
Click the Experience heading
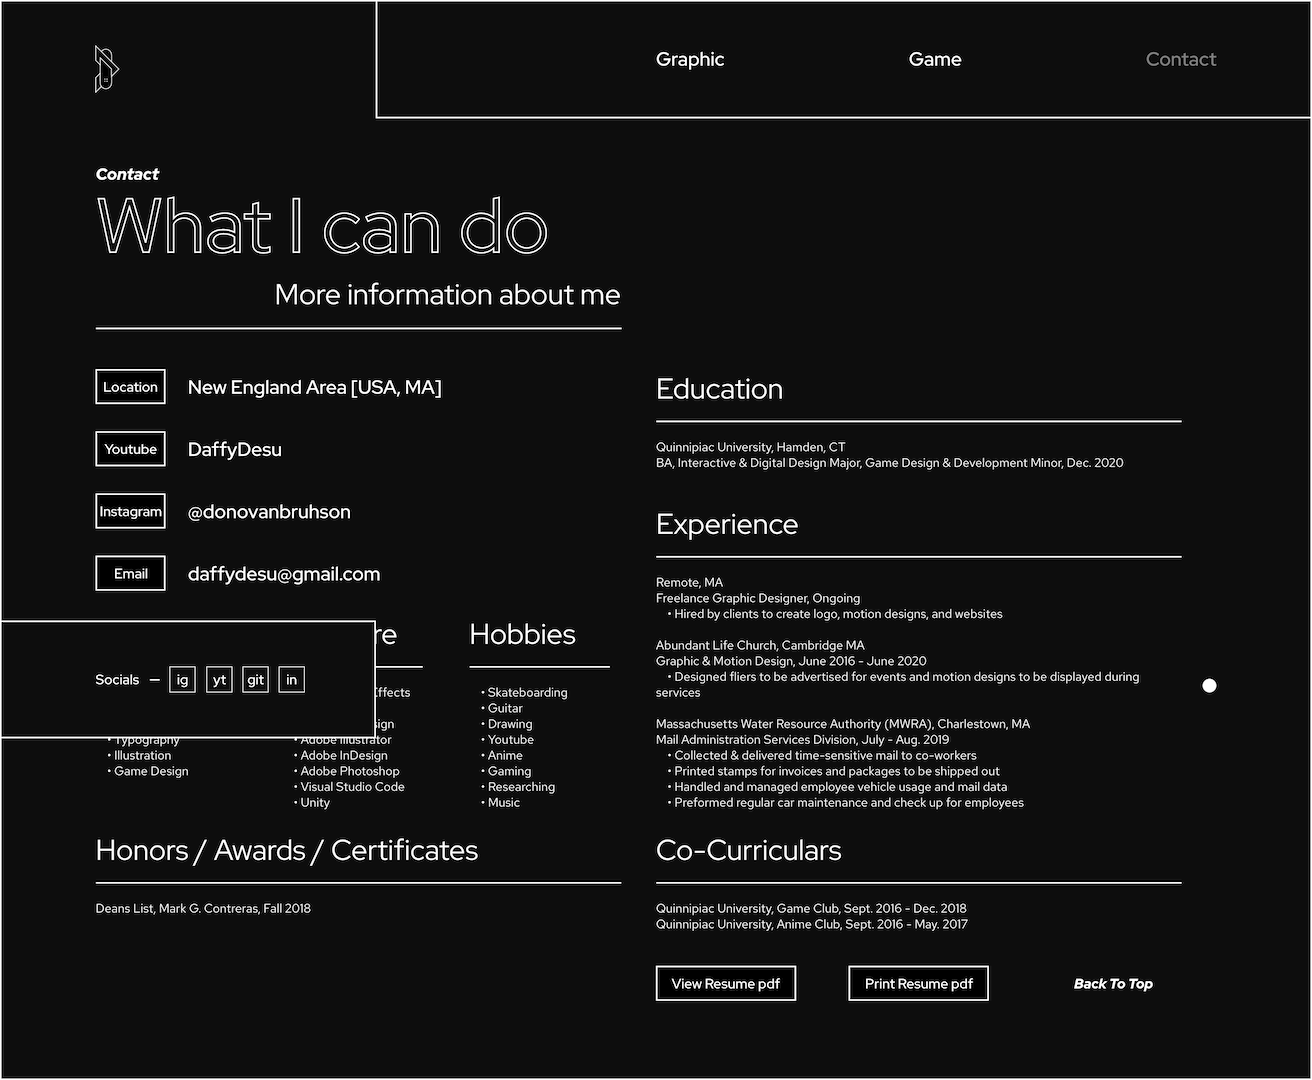(727, 524)
